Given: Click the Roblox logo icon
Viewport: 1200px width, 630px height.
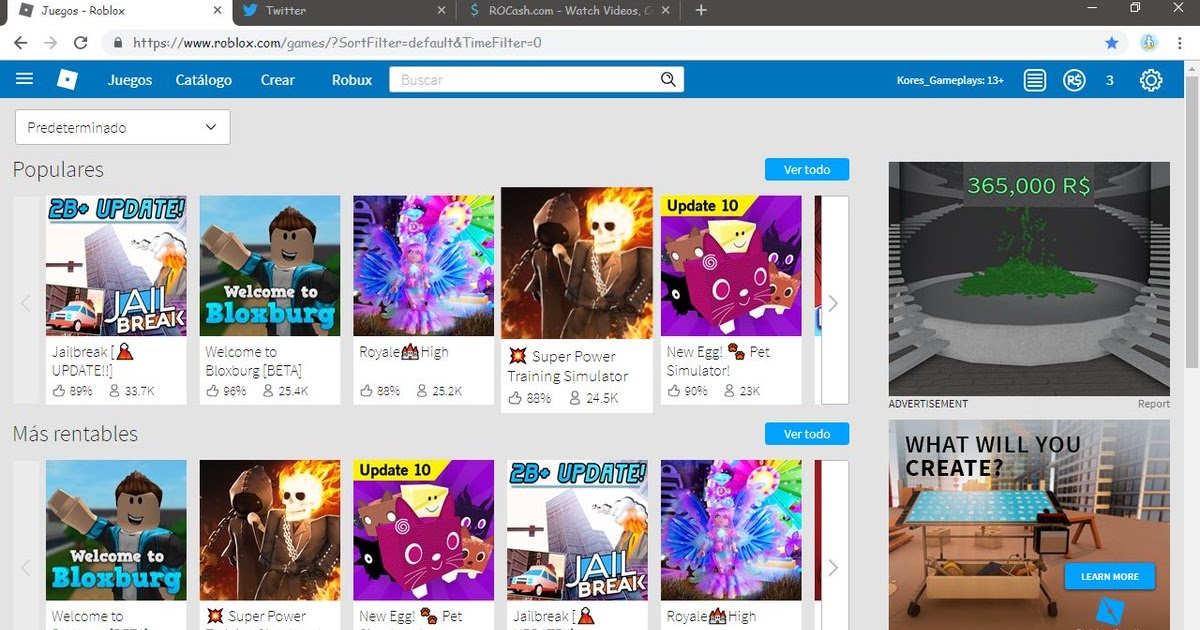Looking at the screenshot, I should (67, 80).
